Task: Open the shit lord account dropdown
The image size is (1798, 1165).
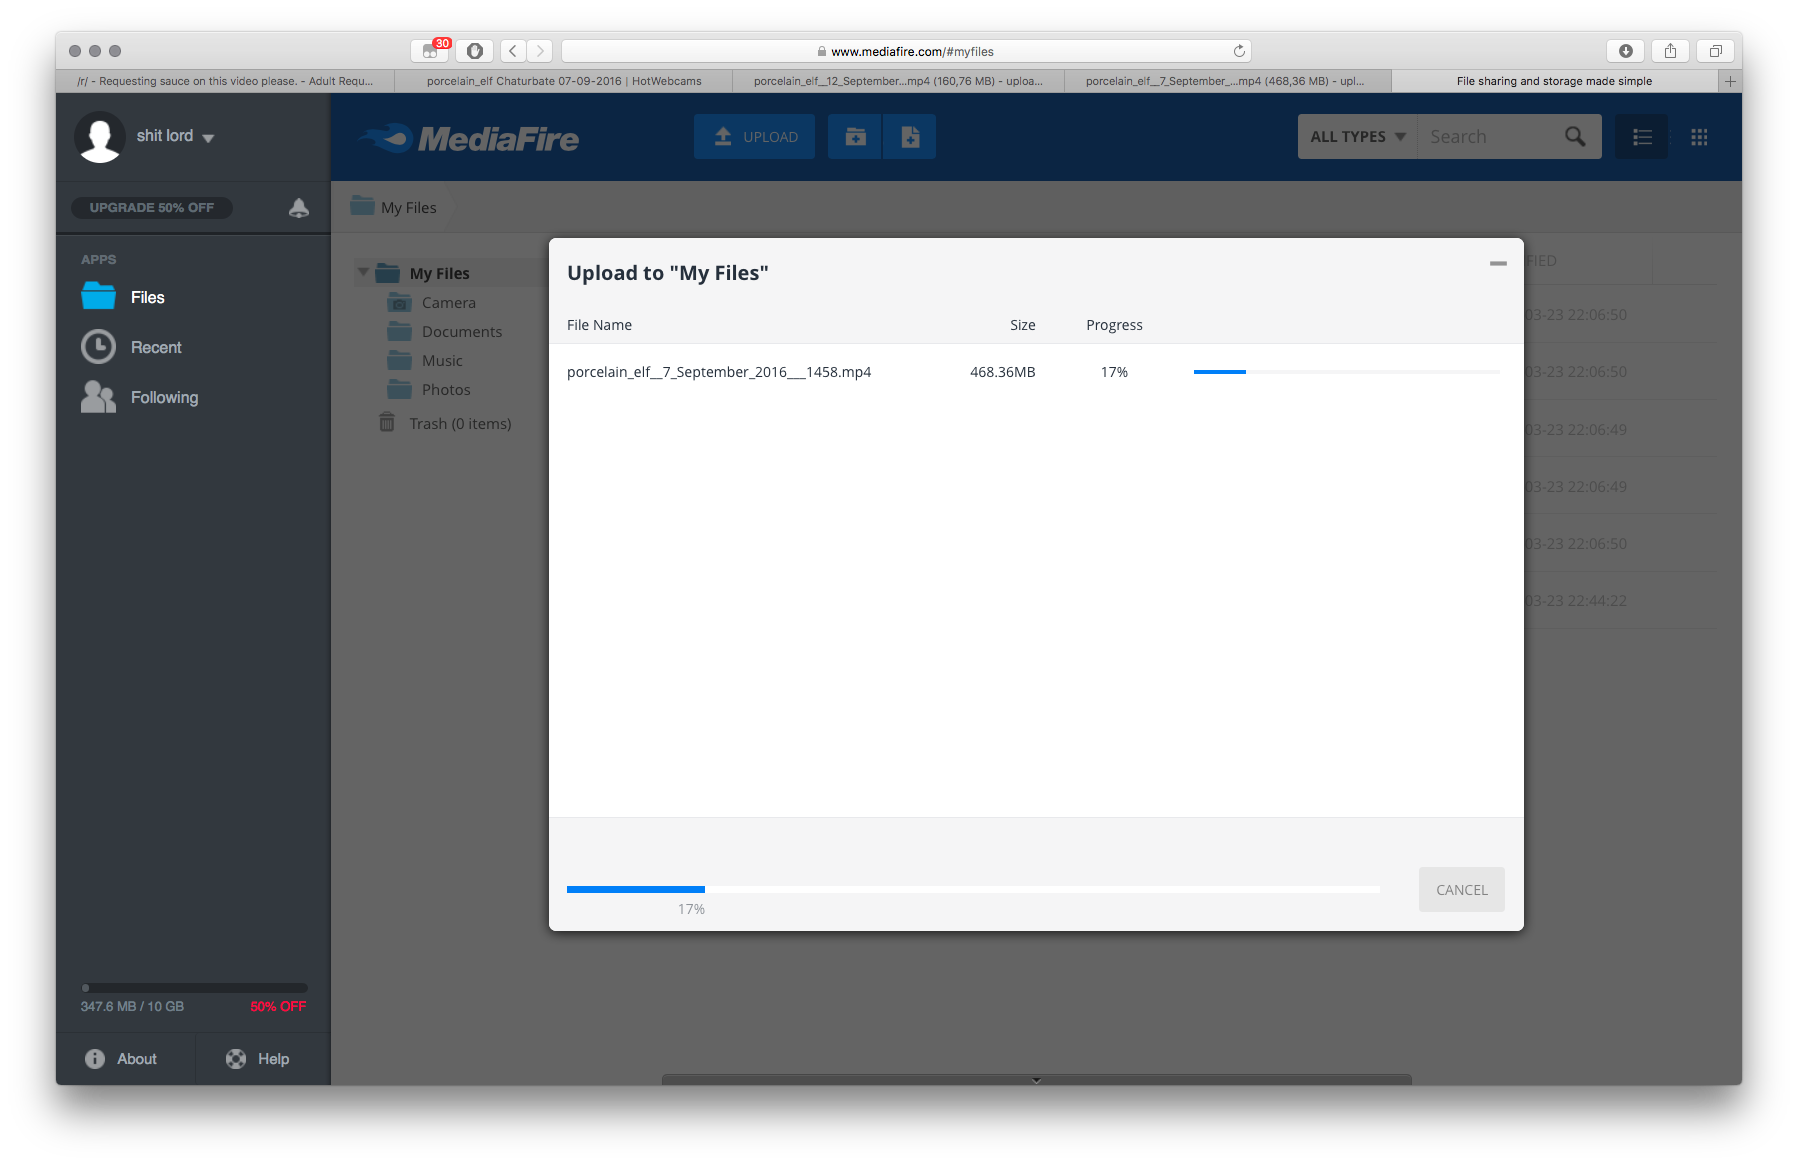Action: pos(176,136)
